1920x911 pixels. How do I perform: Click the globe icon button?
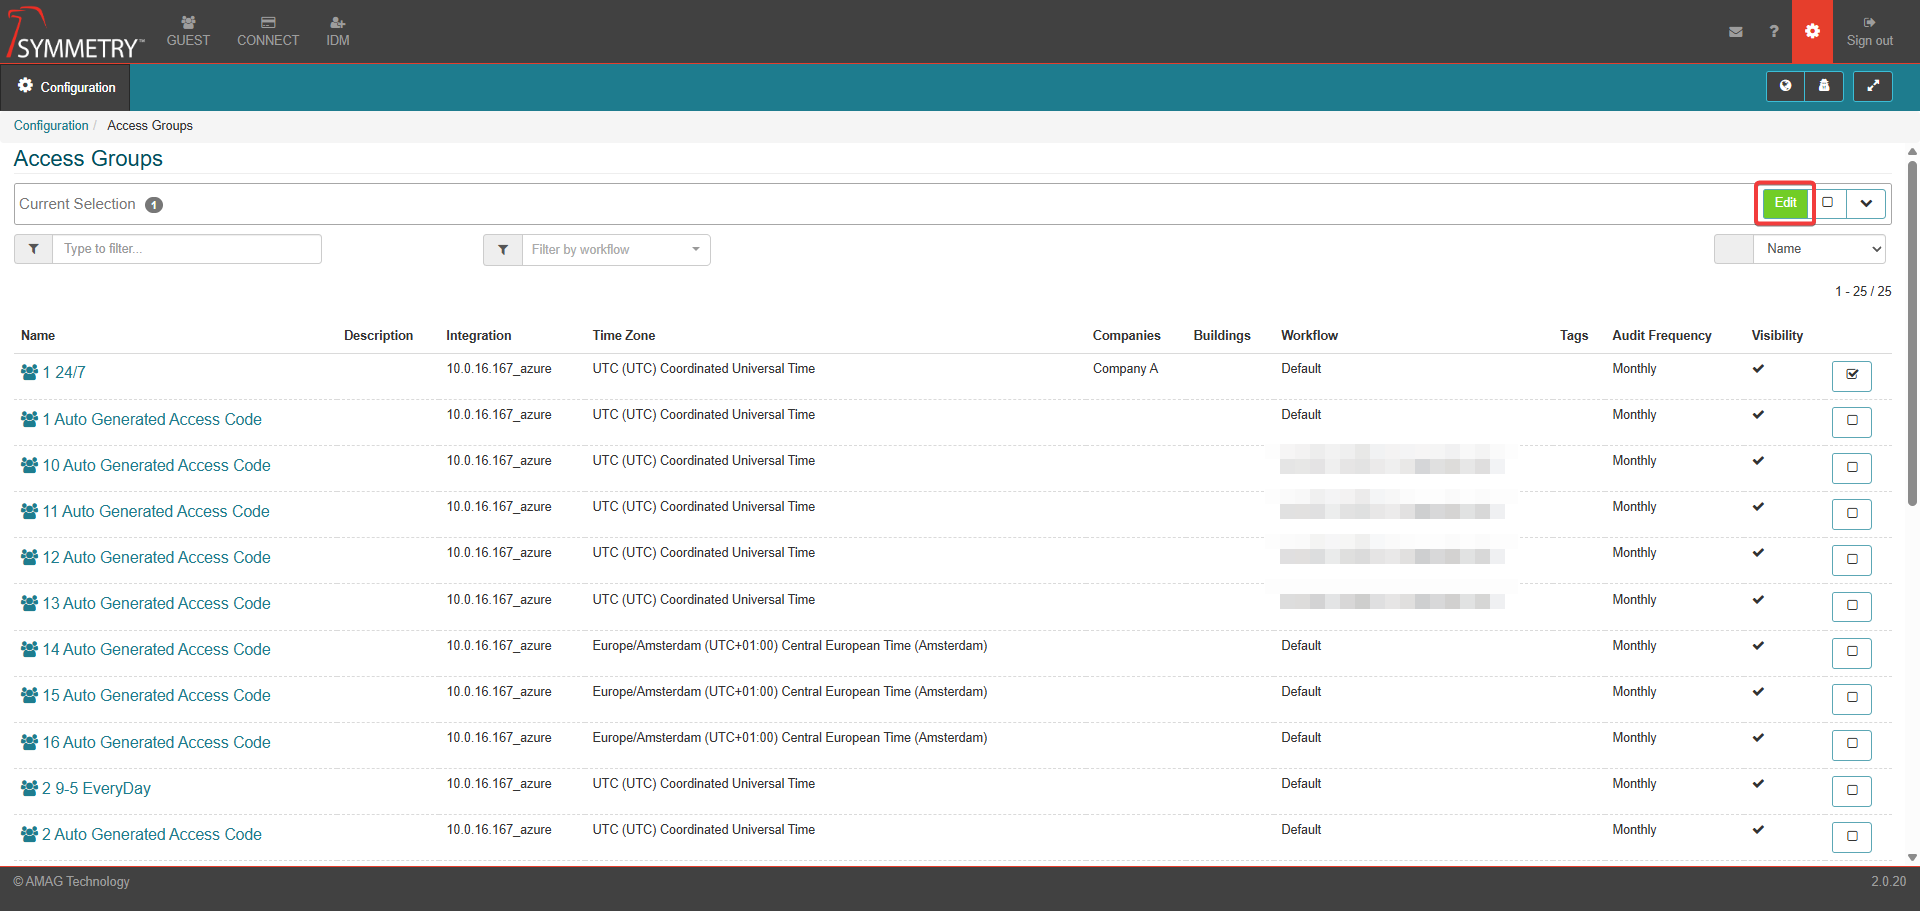[1785, 87]
